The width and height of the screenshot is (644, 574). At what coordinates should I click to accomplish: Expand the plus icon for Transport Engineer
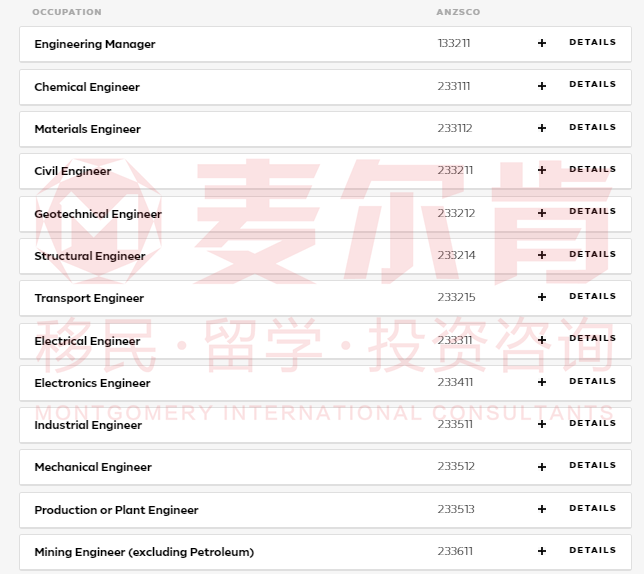pyautogui.click(x=542, y=297)
